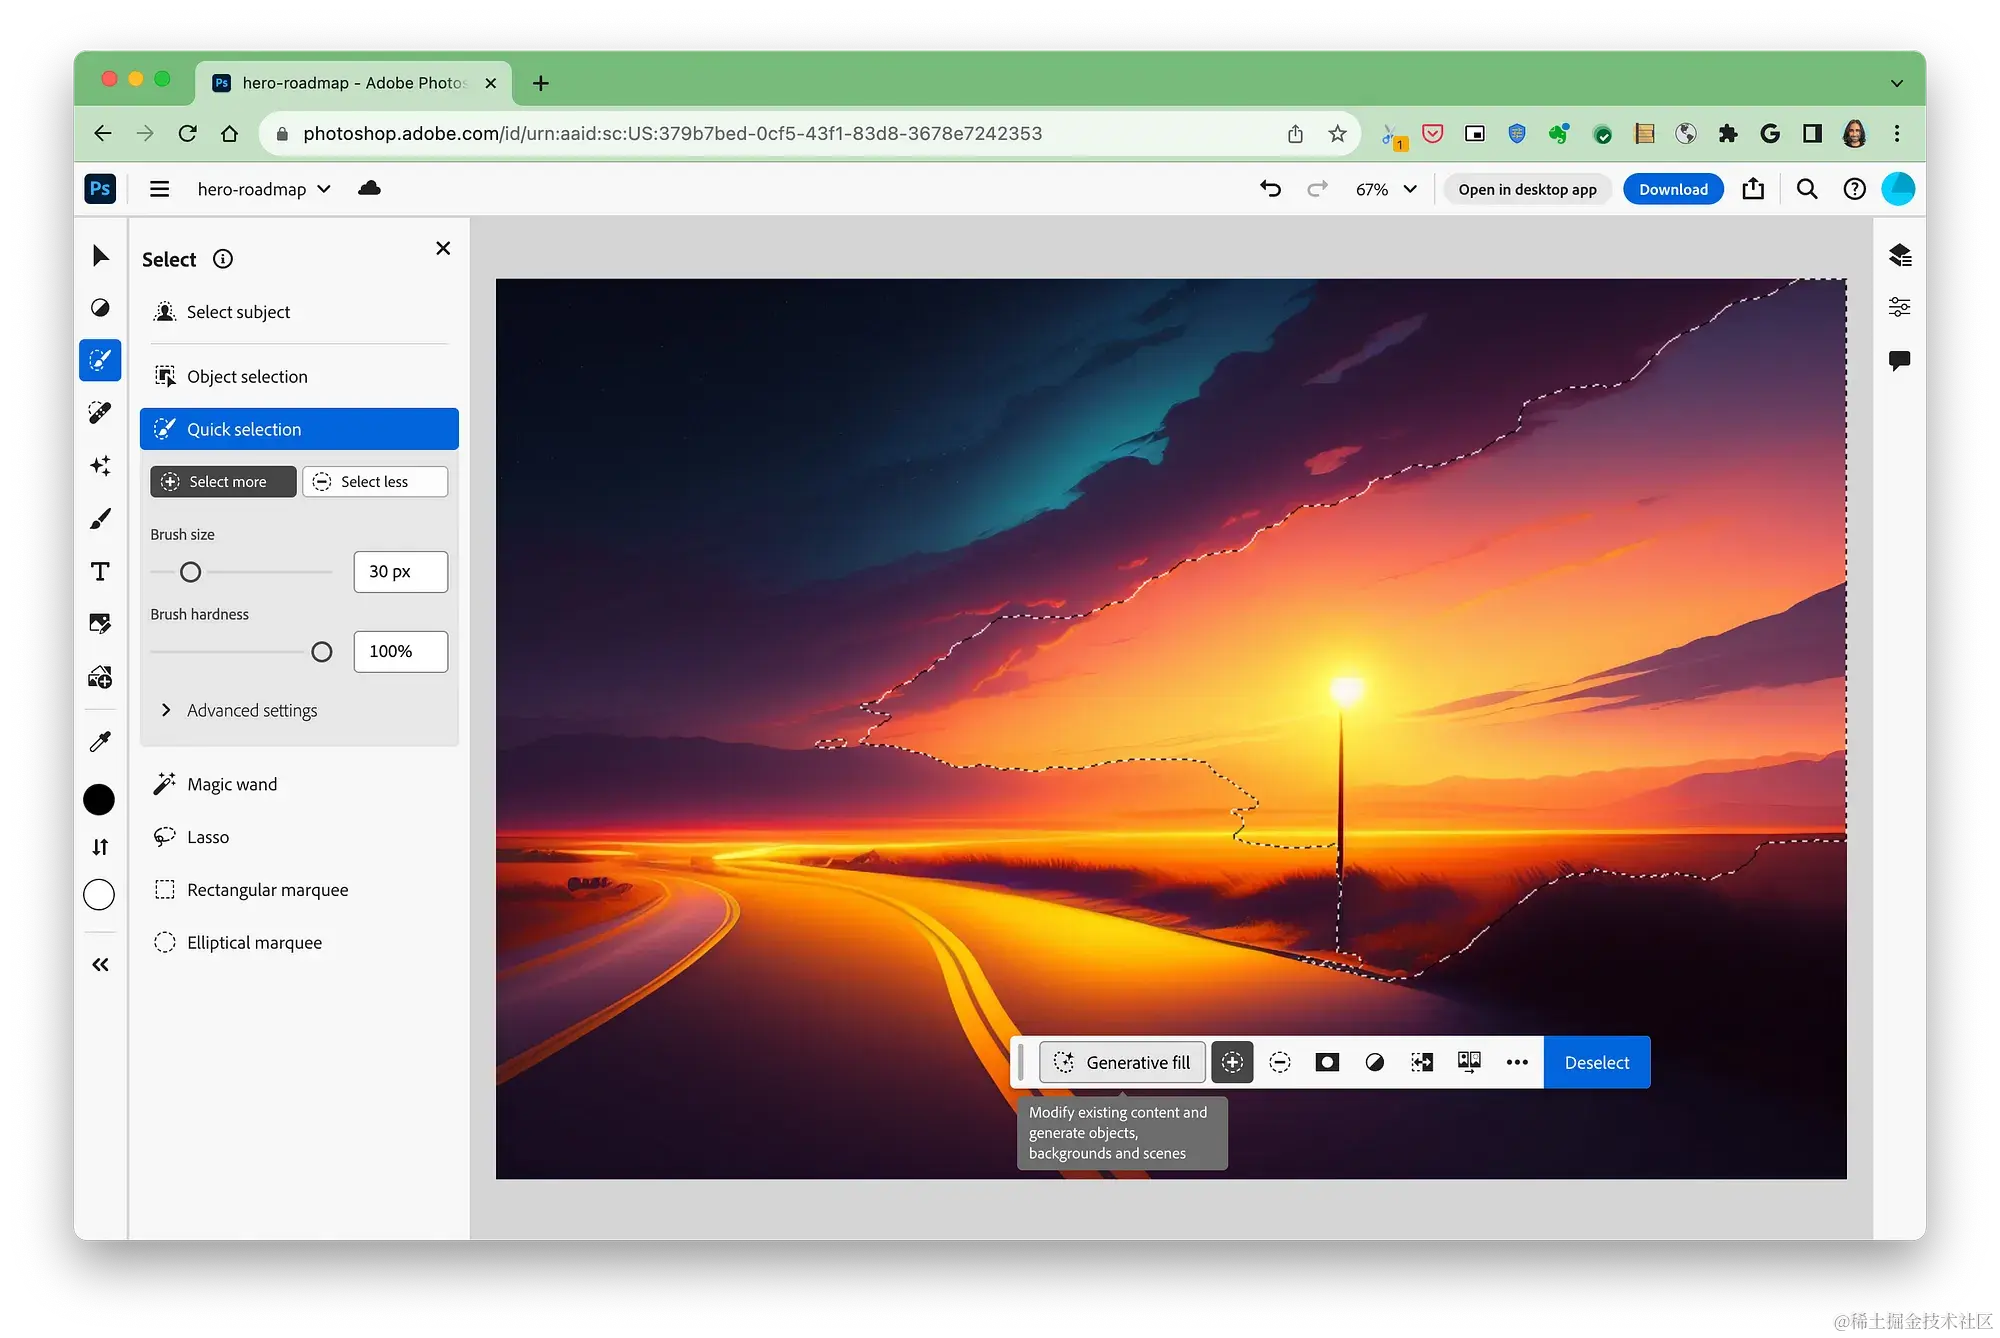Click the Undo arrow icon
2000x1338 pixels.
1270,189
